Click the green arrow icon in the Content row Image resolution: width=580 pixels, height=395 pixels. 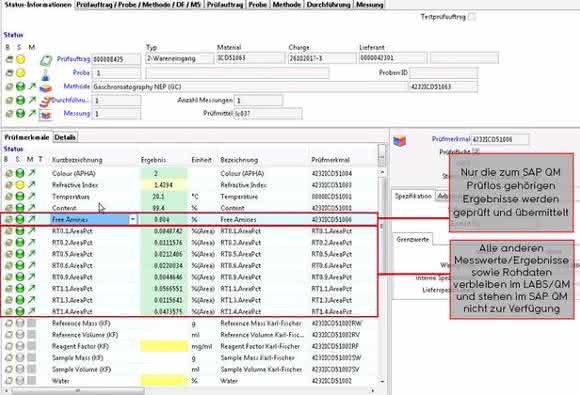pyautogui.click(x=32, y=207)
